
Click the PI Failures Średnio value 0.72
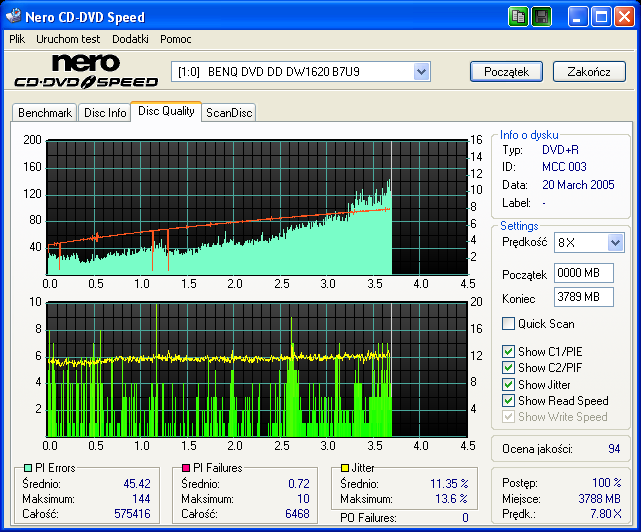click(299, 484)
